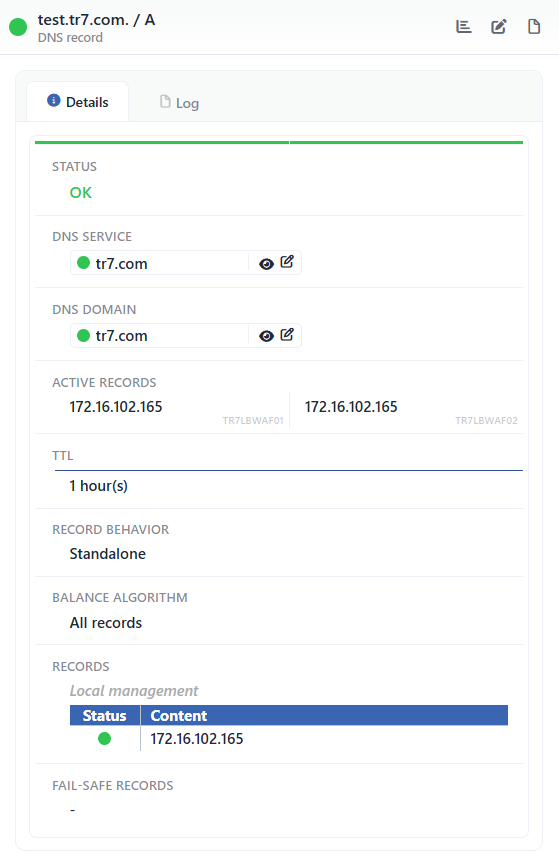Click the TTL value 1 hour(s)

[x=98, y=486]
